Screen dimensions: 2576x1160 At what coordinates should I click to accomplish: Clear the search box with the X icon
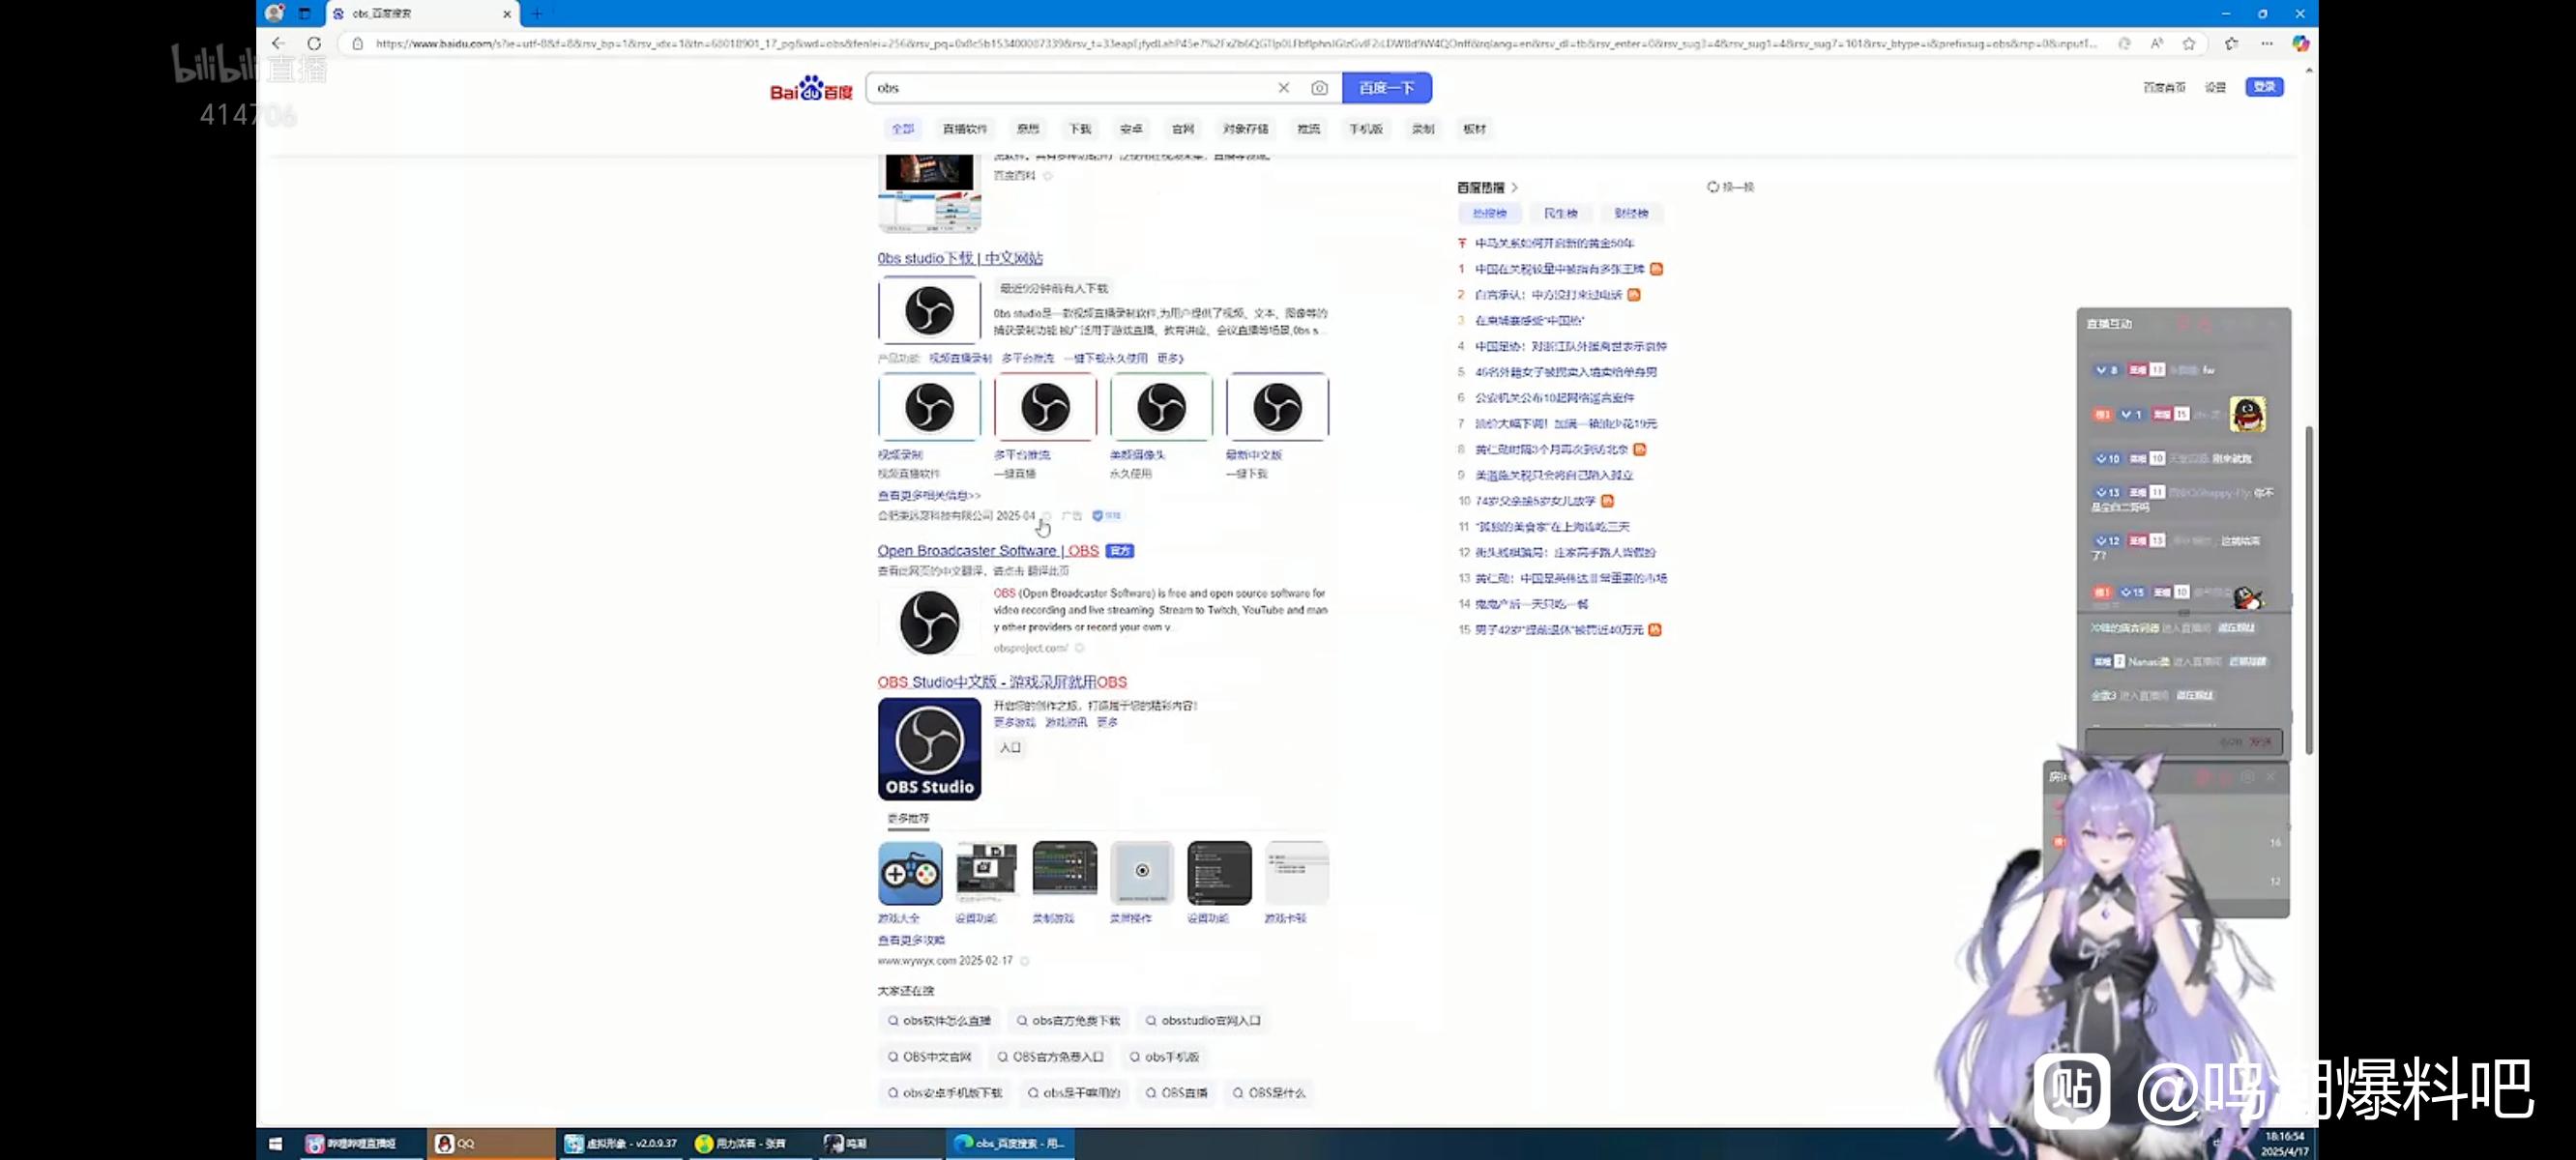1283,88
